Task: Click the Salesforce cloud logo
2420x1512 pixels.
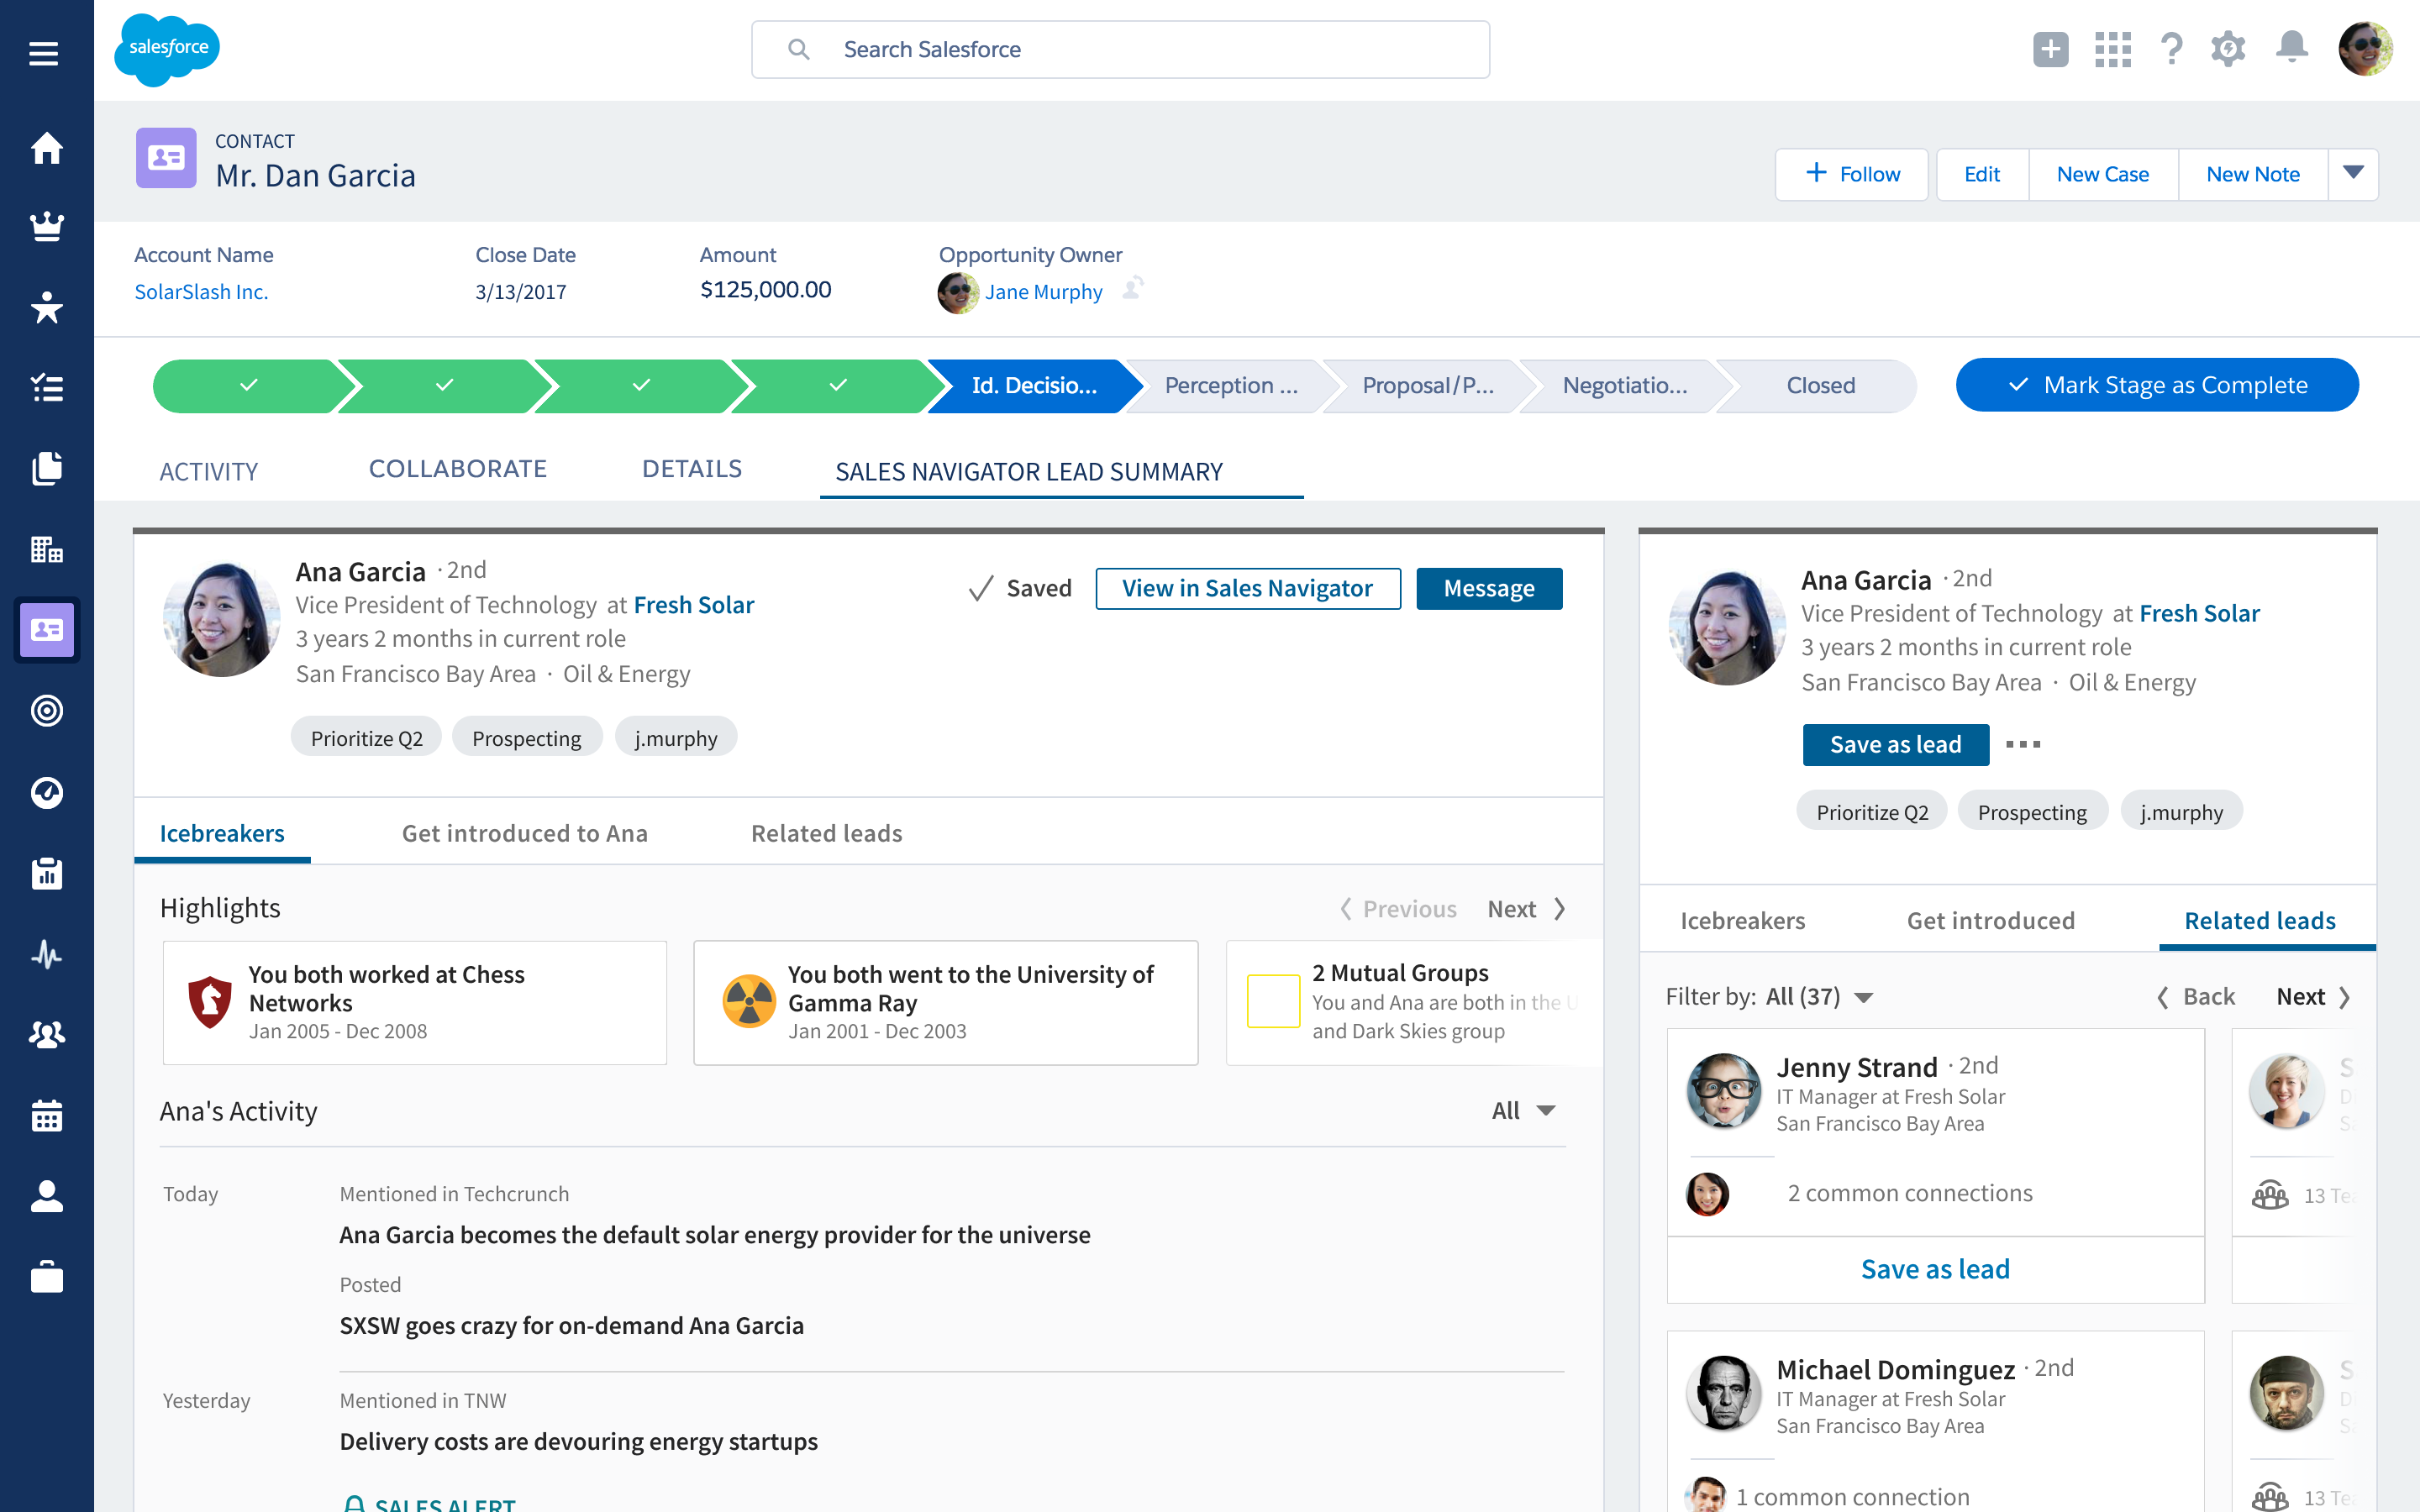Action: (167, 49)
